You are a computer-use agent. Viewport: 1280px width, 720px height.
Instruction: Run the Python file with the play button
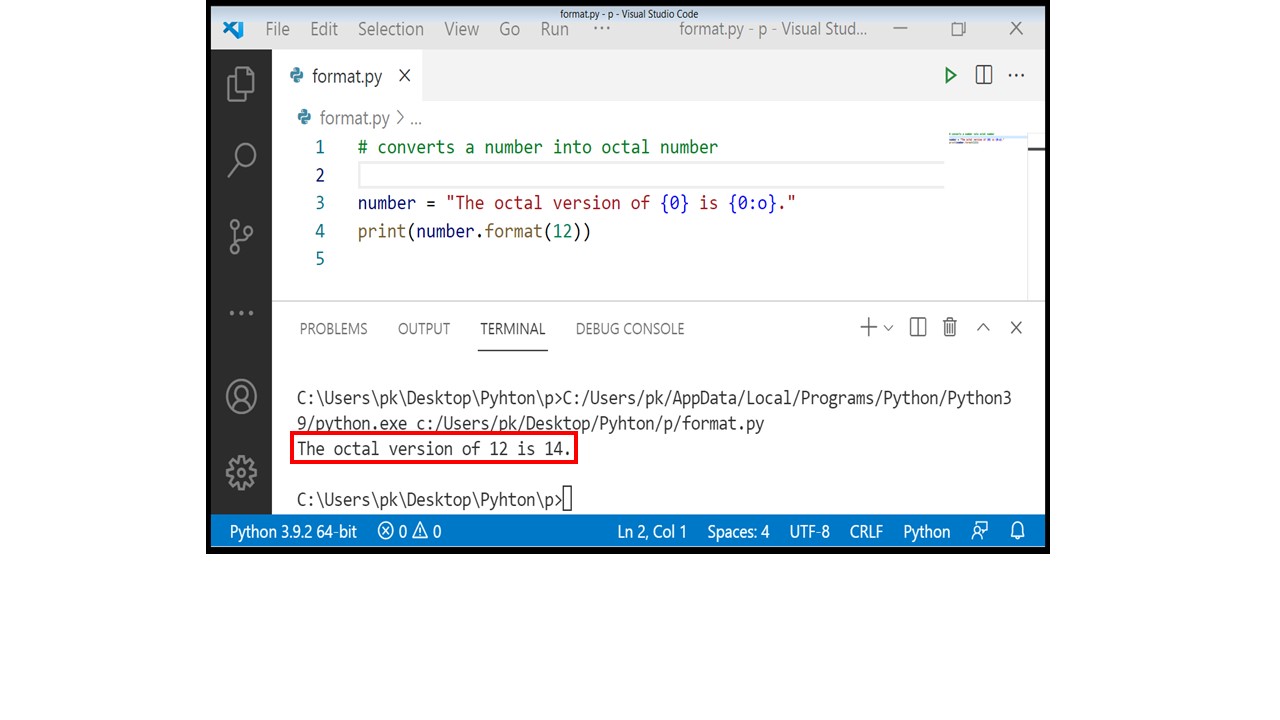click(948, 75)
